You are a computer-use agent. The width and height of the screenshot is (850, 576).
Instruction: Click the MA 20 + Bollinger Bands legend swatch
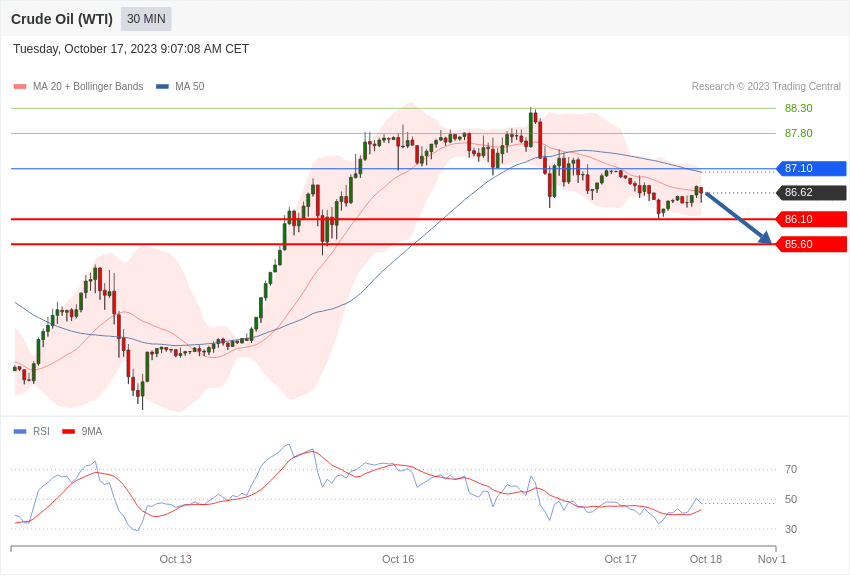(x=20, y=87)
